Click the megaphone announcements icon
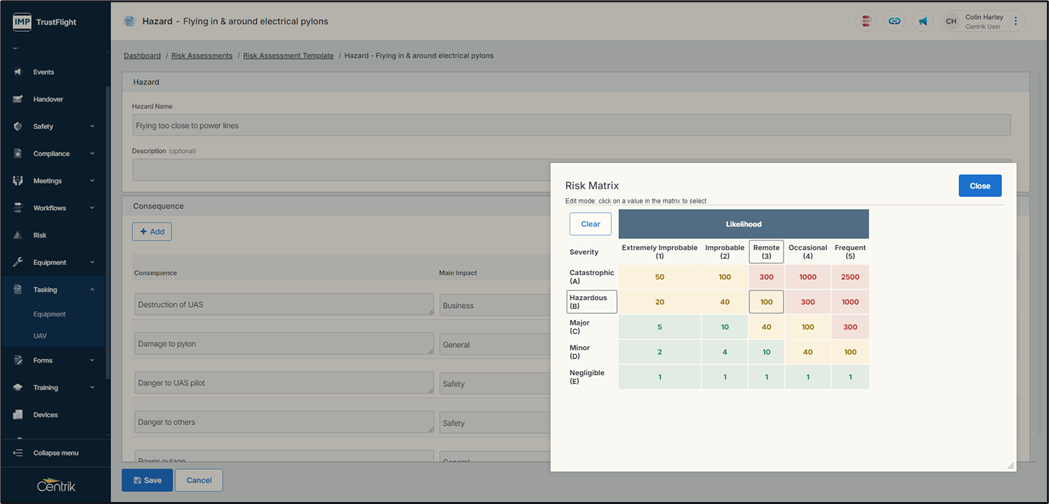The height and width of the screenshot is (504, 1049). click(x=923, y=21)
